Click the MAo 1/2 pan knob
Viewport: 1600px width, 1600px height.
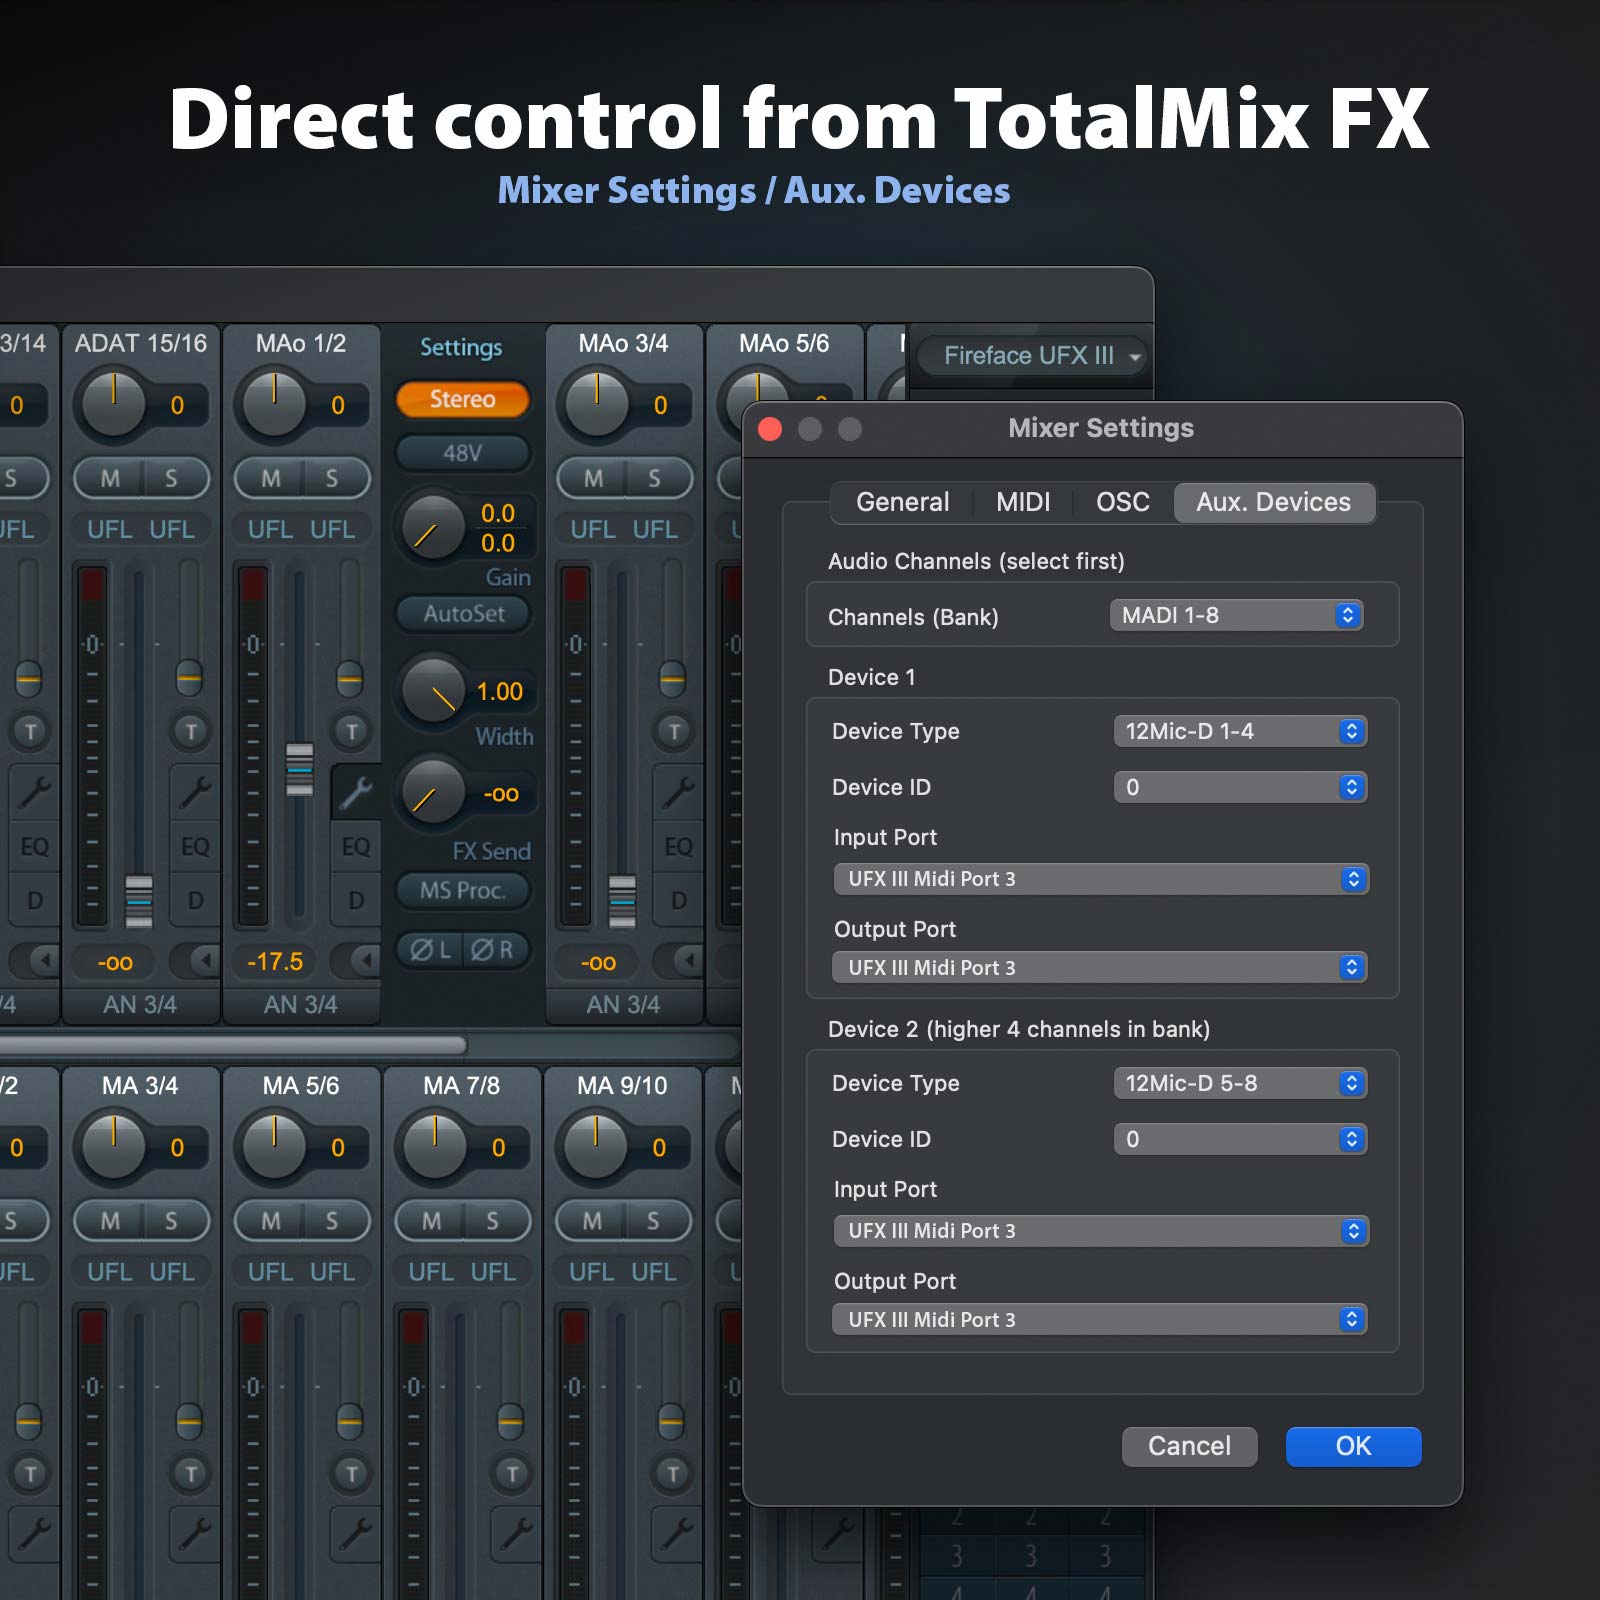click(273, 404)
